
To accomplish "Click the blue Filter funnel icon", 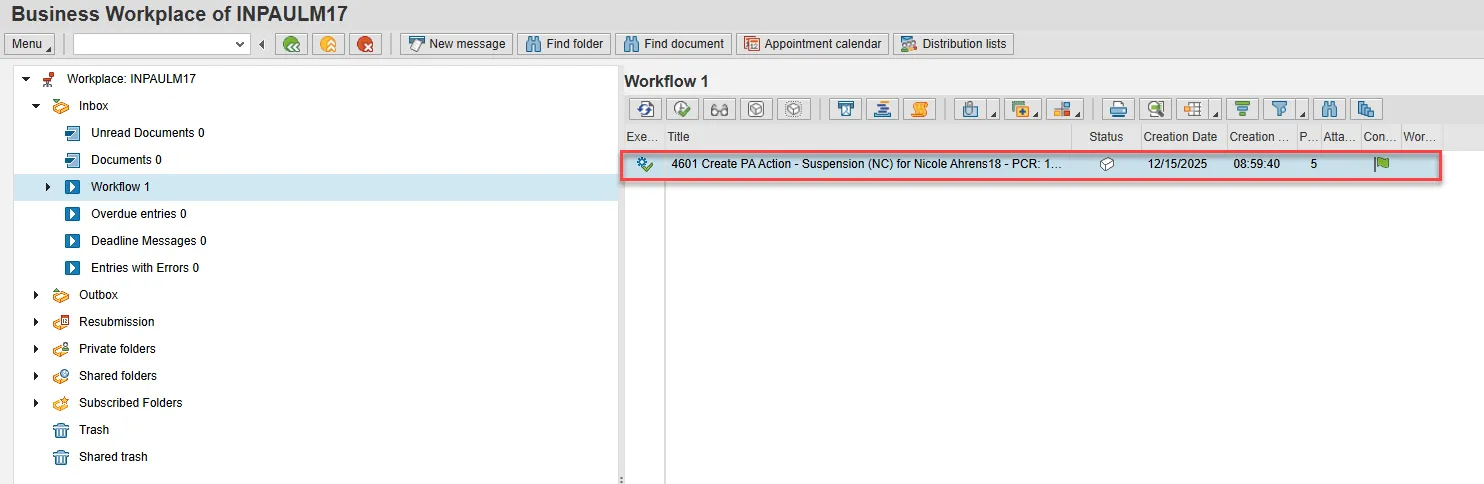I will pos(1278,109).
